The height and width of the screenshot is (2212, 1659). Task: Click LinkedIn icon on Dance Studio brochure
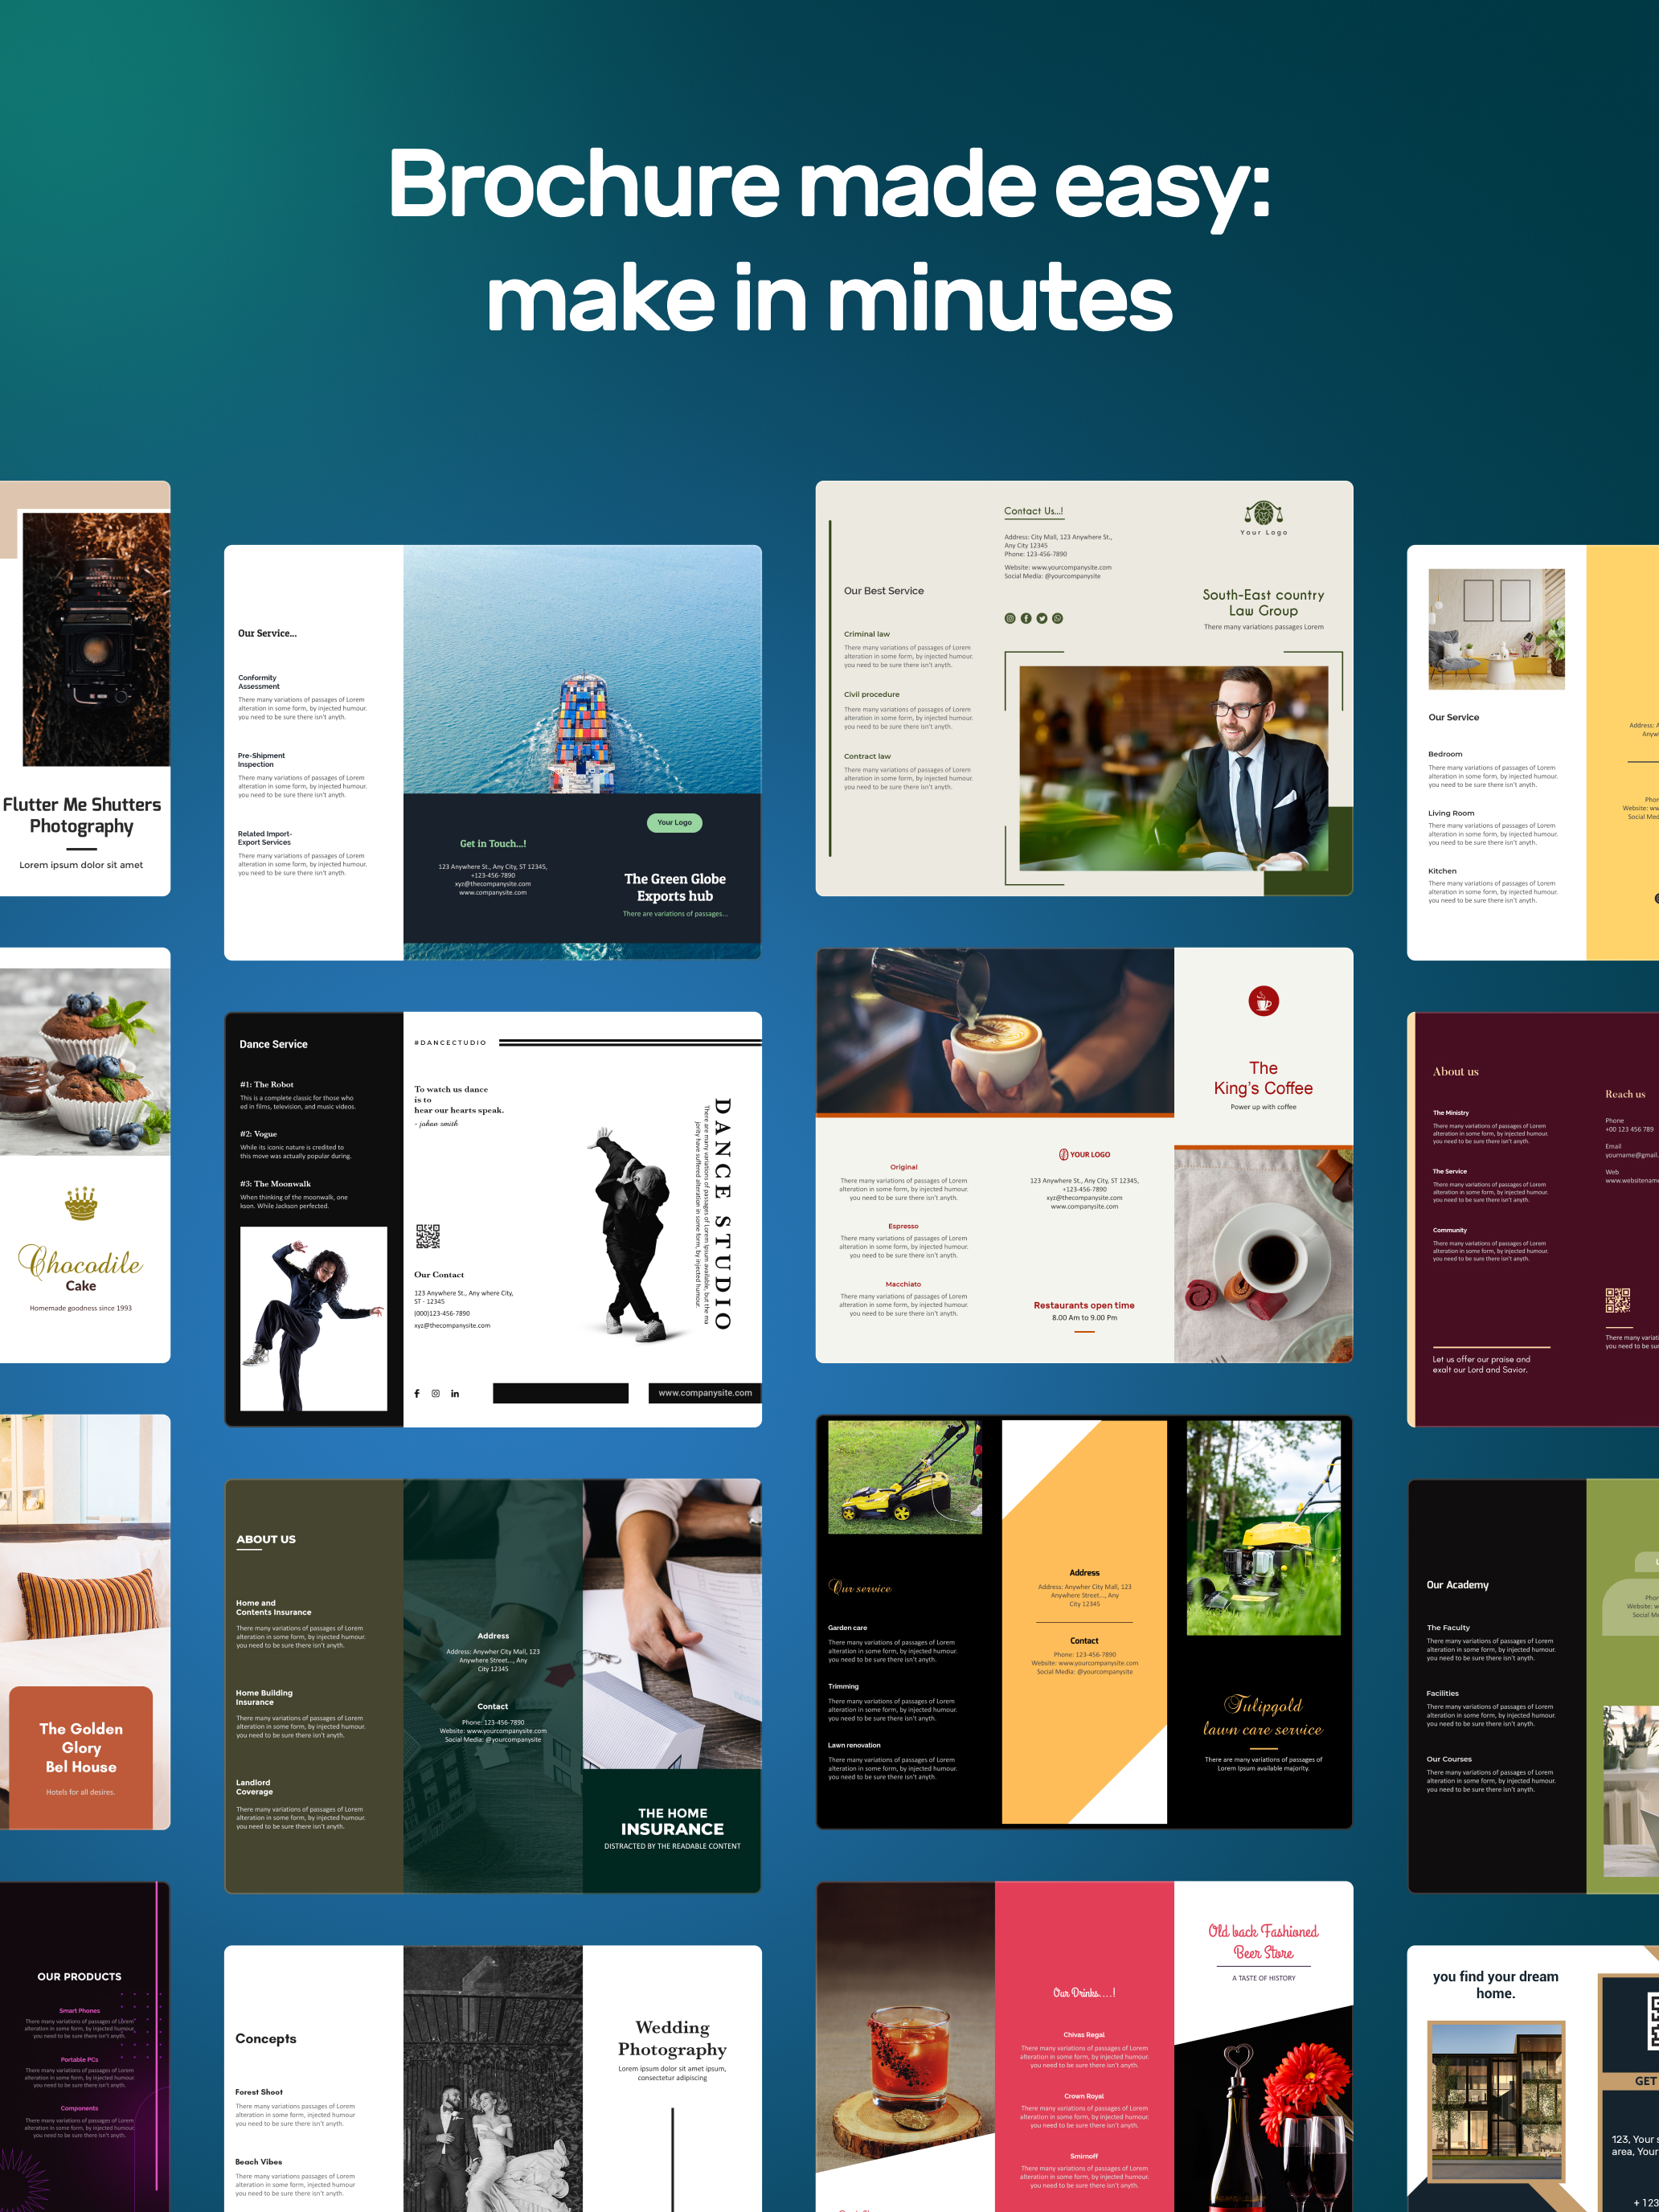click(455, 1393)
